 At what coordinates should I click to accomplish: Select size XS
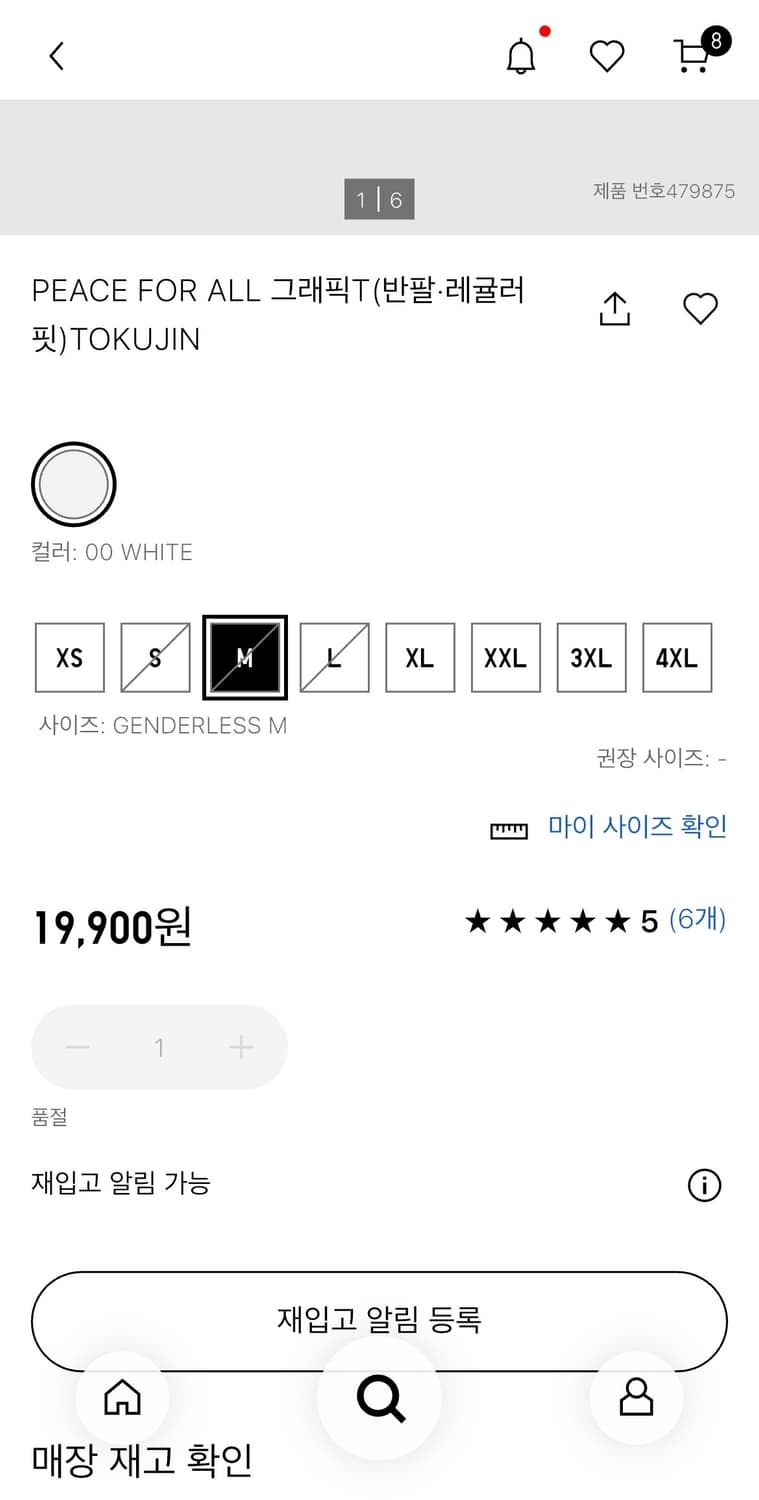pyautogui.click(x=70, y=658)
